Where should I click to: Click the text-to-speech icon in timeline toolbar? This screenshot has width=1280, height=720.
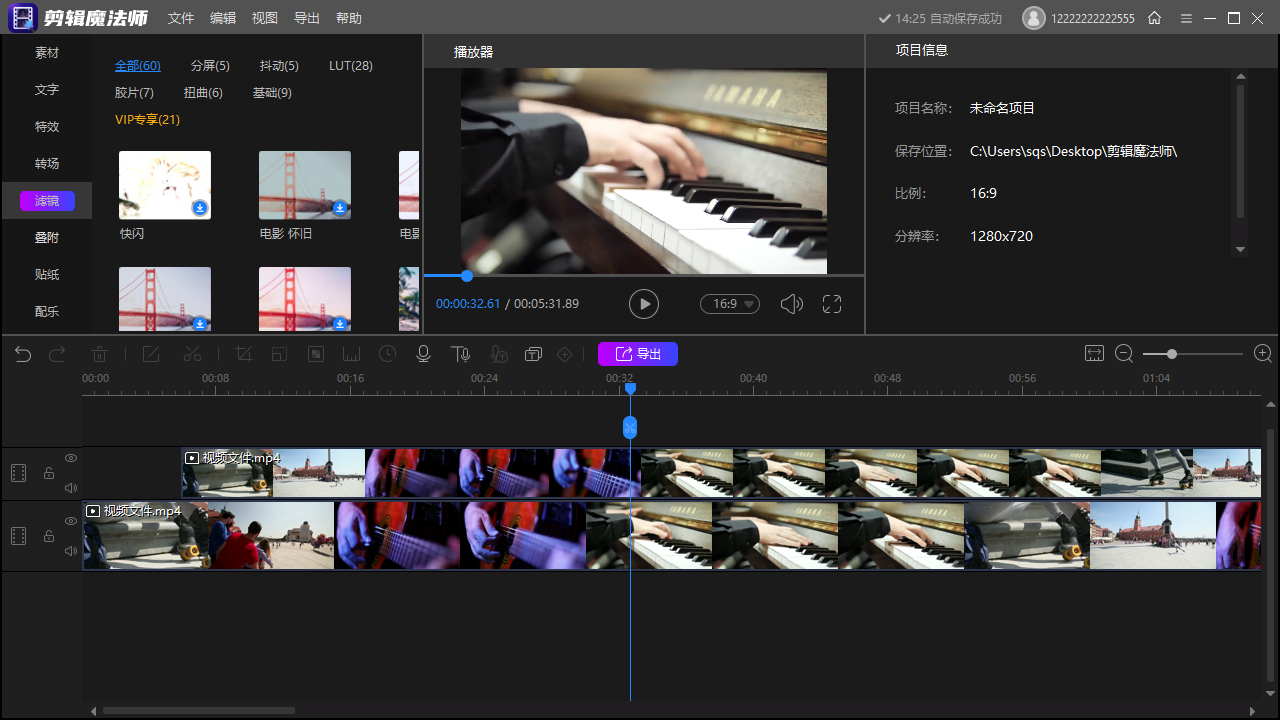pyautogui.click(x=460, y=354)
